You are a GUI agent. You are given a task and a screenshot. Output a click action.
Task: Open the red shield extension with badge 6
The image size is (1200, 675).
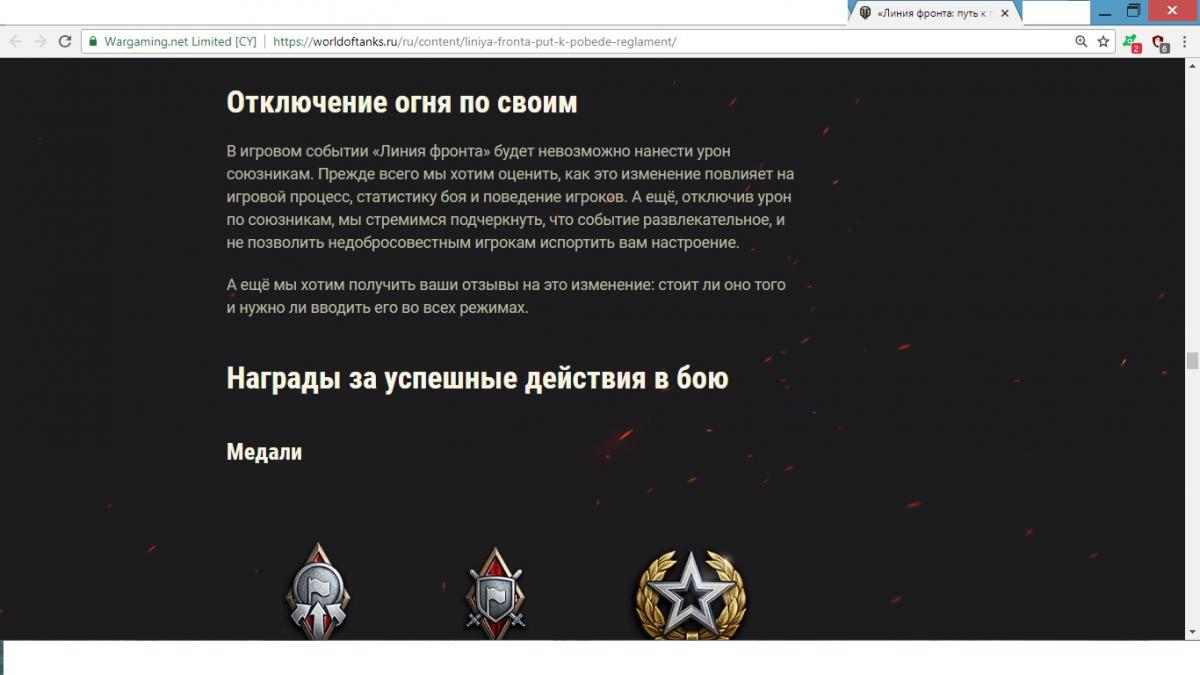coord(1159,43)
